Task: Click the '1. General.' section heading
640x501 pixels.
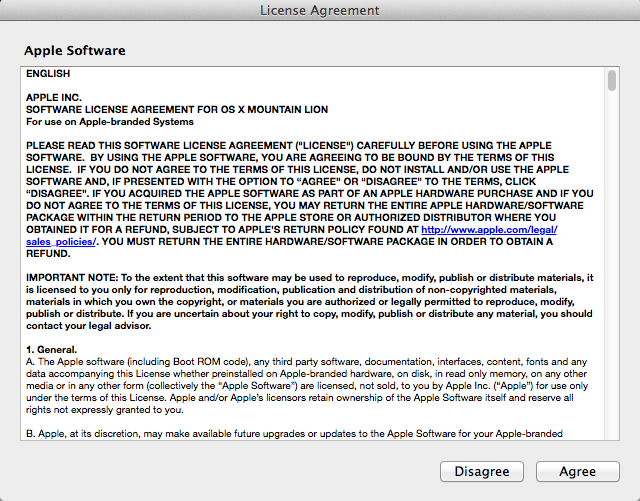Action: coord(51,350)
